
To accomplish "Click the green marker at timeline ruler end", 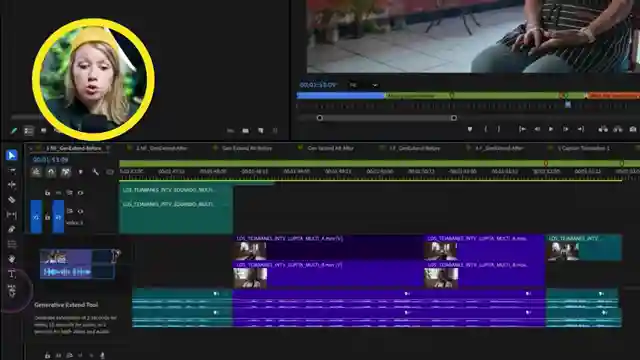I will tap(622, 163).
